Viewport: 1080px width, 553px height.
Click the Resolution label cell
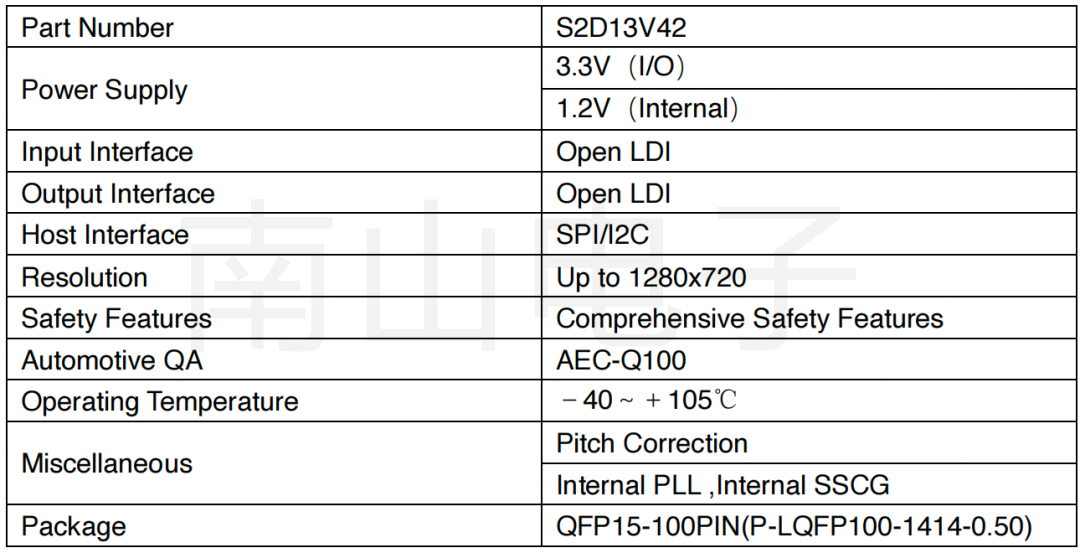coord(85,277)
